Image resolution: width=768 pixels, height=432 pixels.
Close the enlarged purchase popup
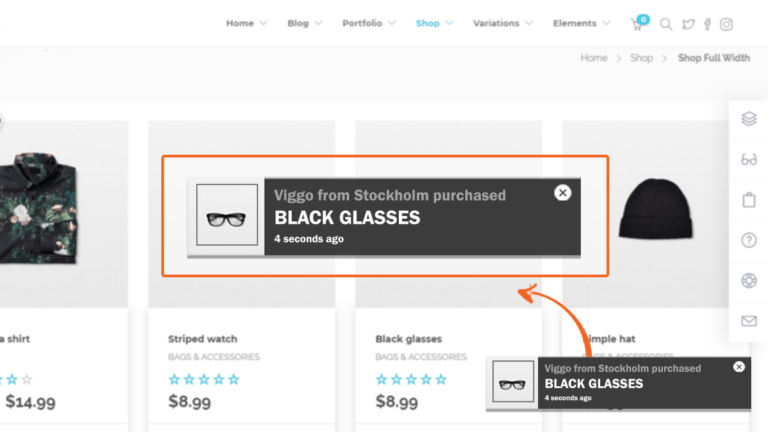563,193
